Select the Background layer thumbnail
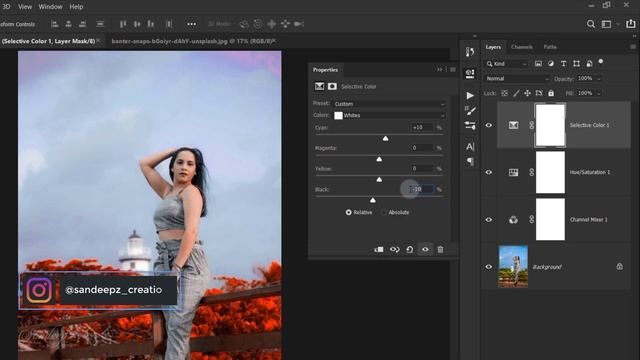640x360 pixels. [x=513, y=267]
